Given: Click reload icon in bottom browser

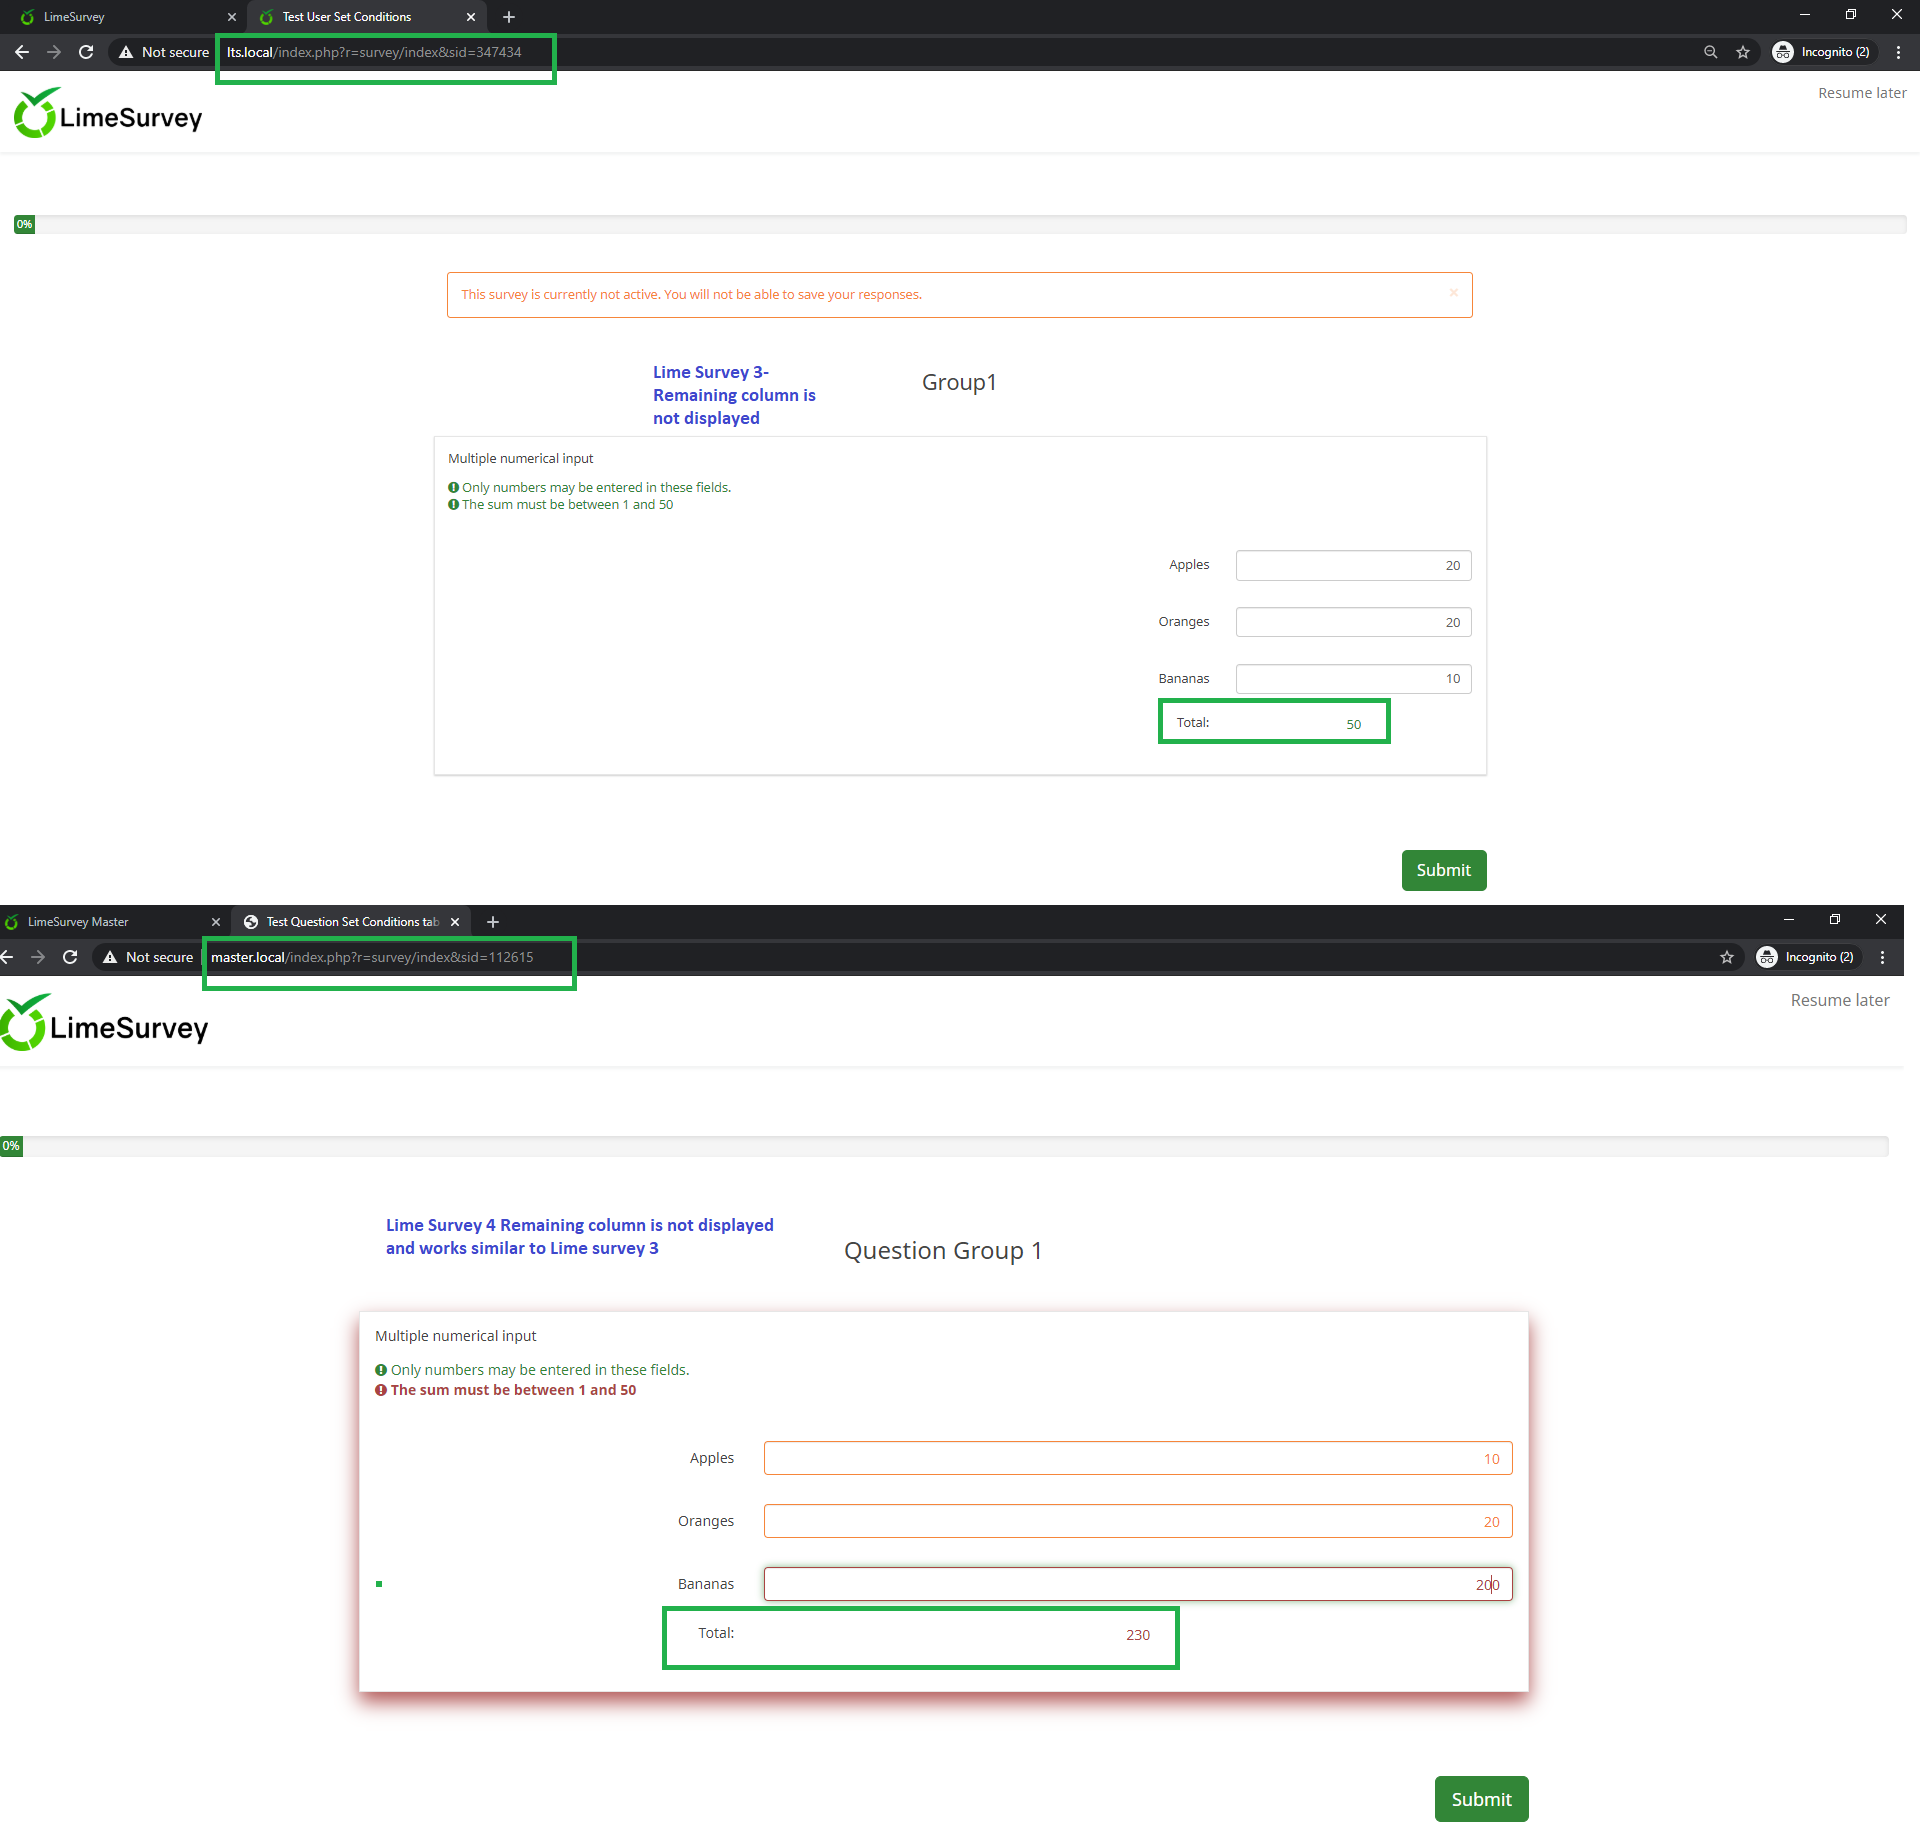Looking at the screenshot, I should tap(70, 957).
